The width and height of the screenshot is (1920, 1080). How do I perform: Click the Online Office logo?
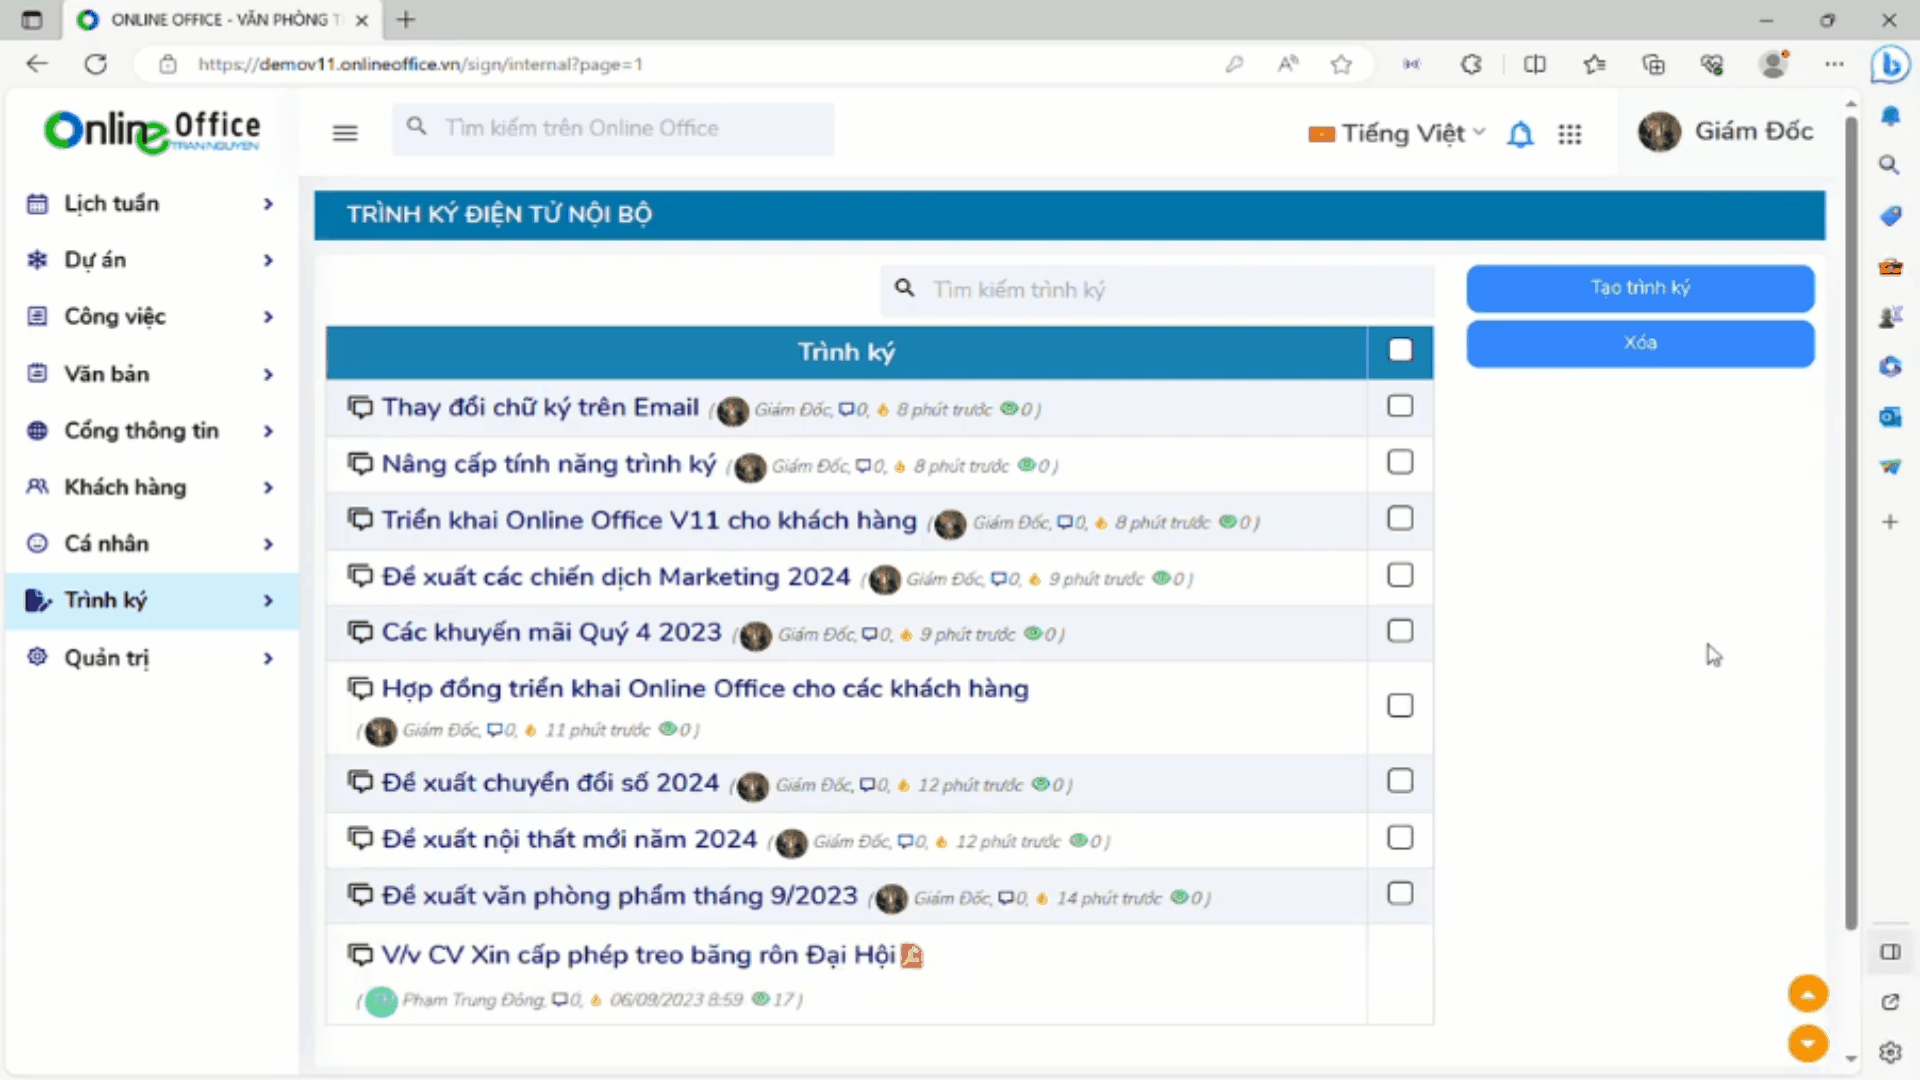[152, 131]
